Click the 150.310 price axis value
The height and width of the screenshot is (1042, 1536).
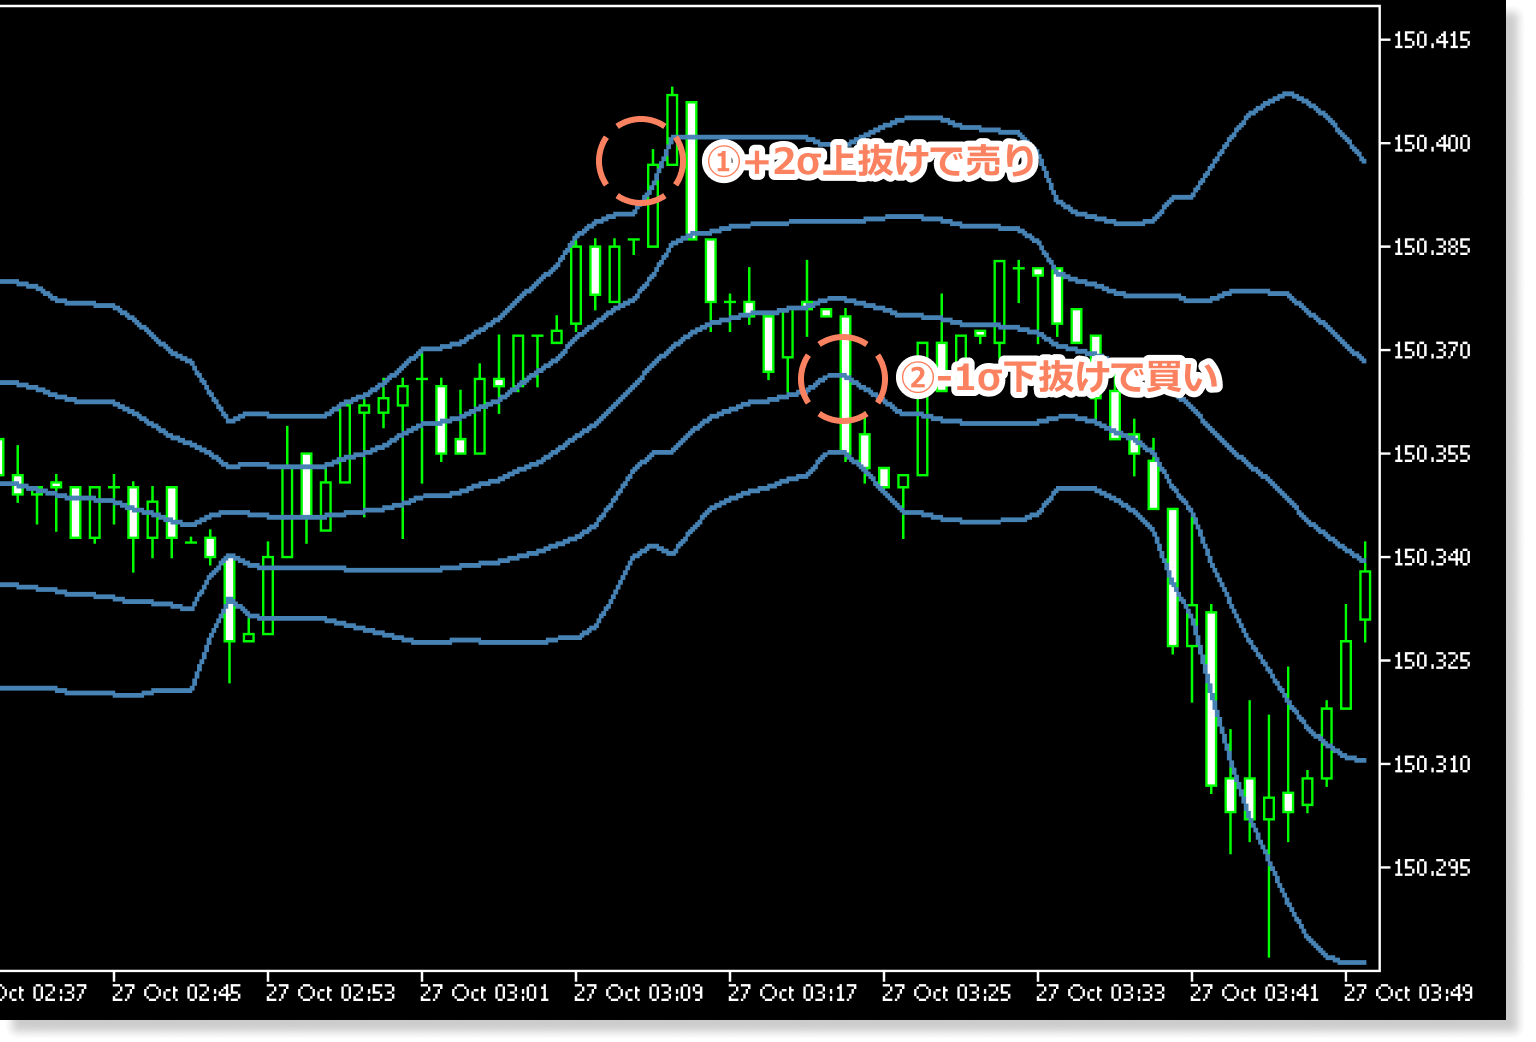tap(1431, 764)
